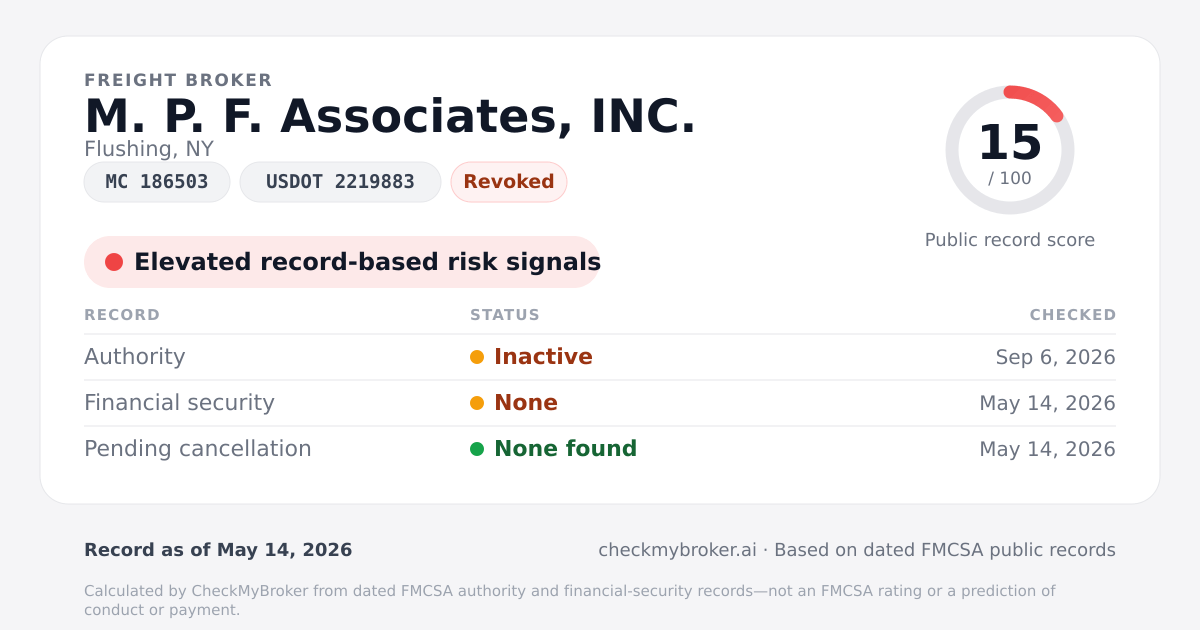This screenshot has height=630, width=1200.
Task: Click the orange dot next to None status
Action: (x=477, y=403)
